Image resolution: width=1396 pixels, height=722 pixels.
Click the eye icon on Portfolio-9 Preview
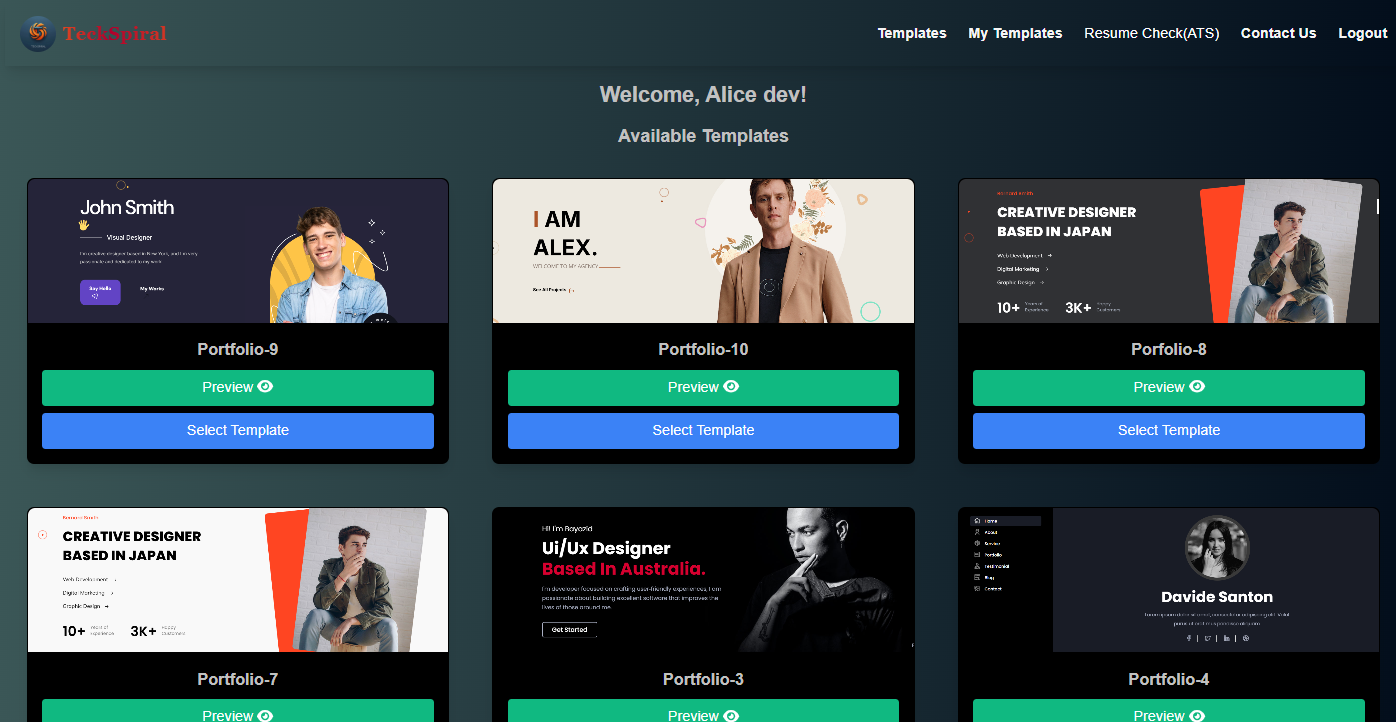tap(265, 387)
